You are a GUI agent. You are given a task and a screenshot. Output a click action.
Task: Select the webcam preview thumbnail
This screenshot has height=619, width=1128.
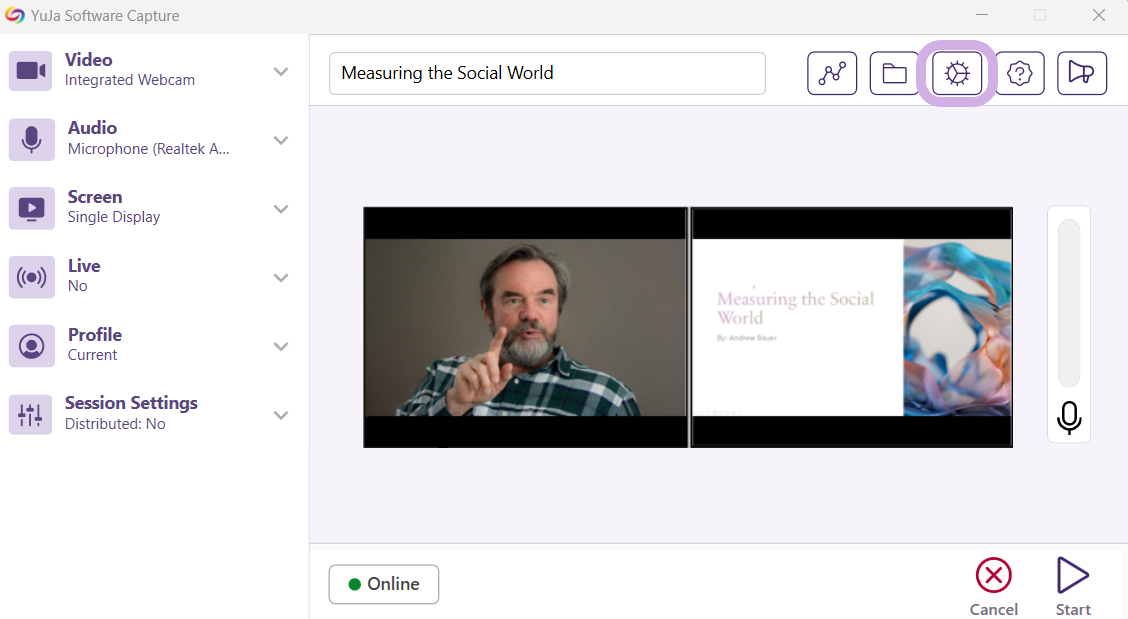[x=525, y=327]
